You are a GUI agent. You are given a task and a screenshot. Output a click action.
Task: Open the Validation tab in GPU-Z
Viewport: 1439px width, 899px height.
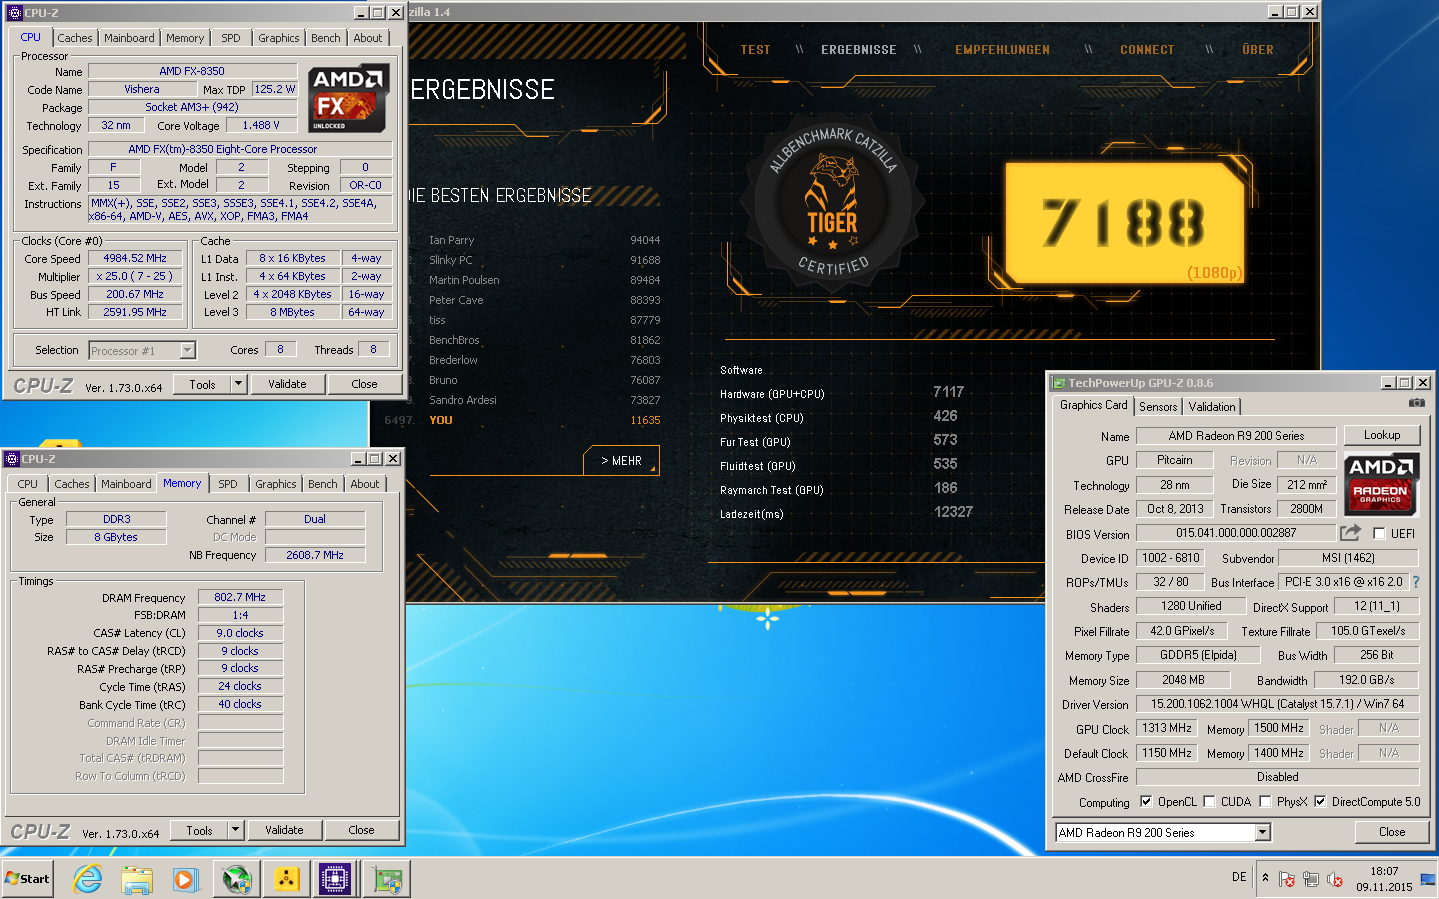(1212, 407)
